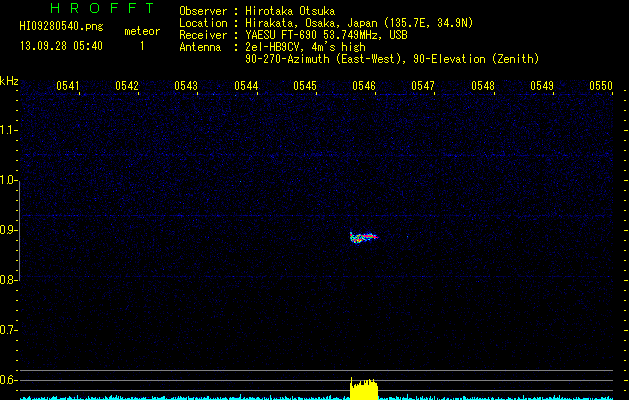Click the 1.0 kHz axis label

tap(8, 180)
